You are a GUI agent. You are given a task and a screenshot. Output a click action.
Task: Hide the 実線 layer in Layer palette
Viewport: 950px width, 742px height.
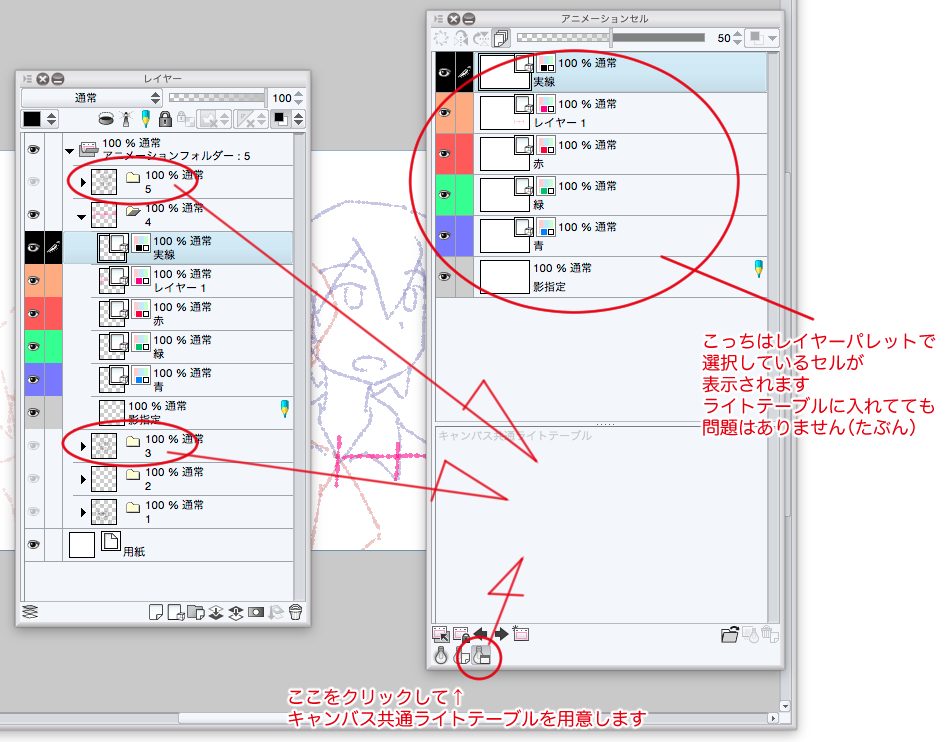34,248
